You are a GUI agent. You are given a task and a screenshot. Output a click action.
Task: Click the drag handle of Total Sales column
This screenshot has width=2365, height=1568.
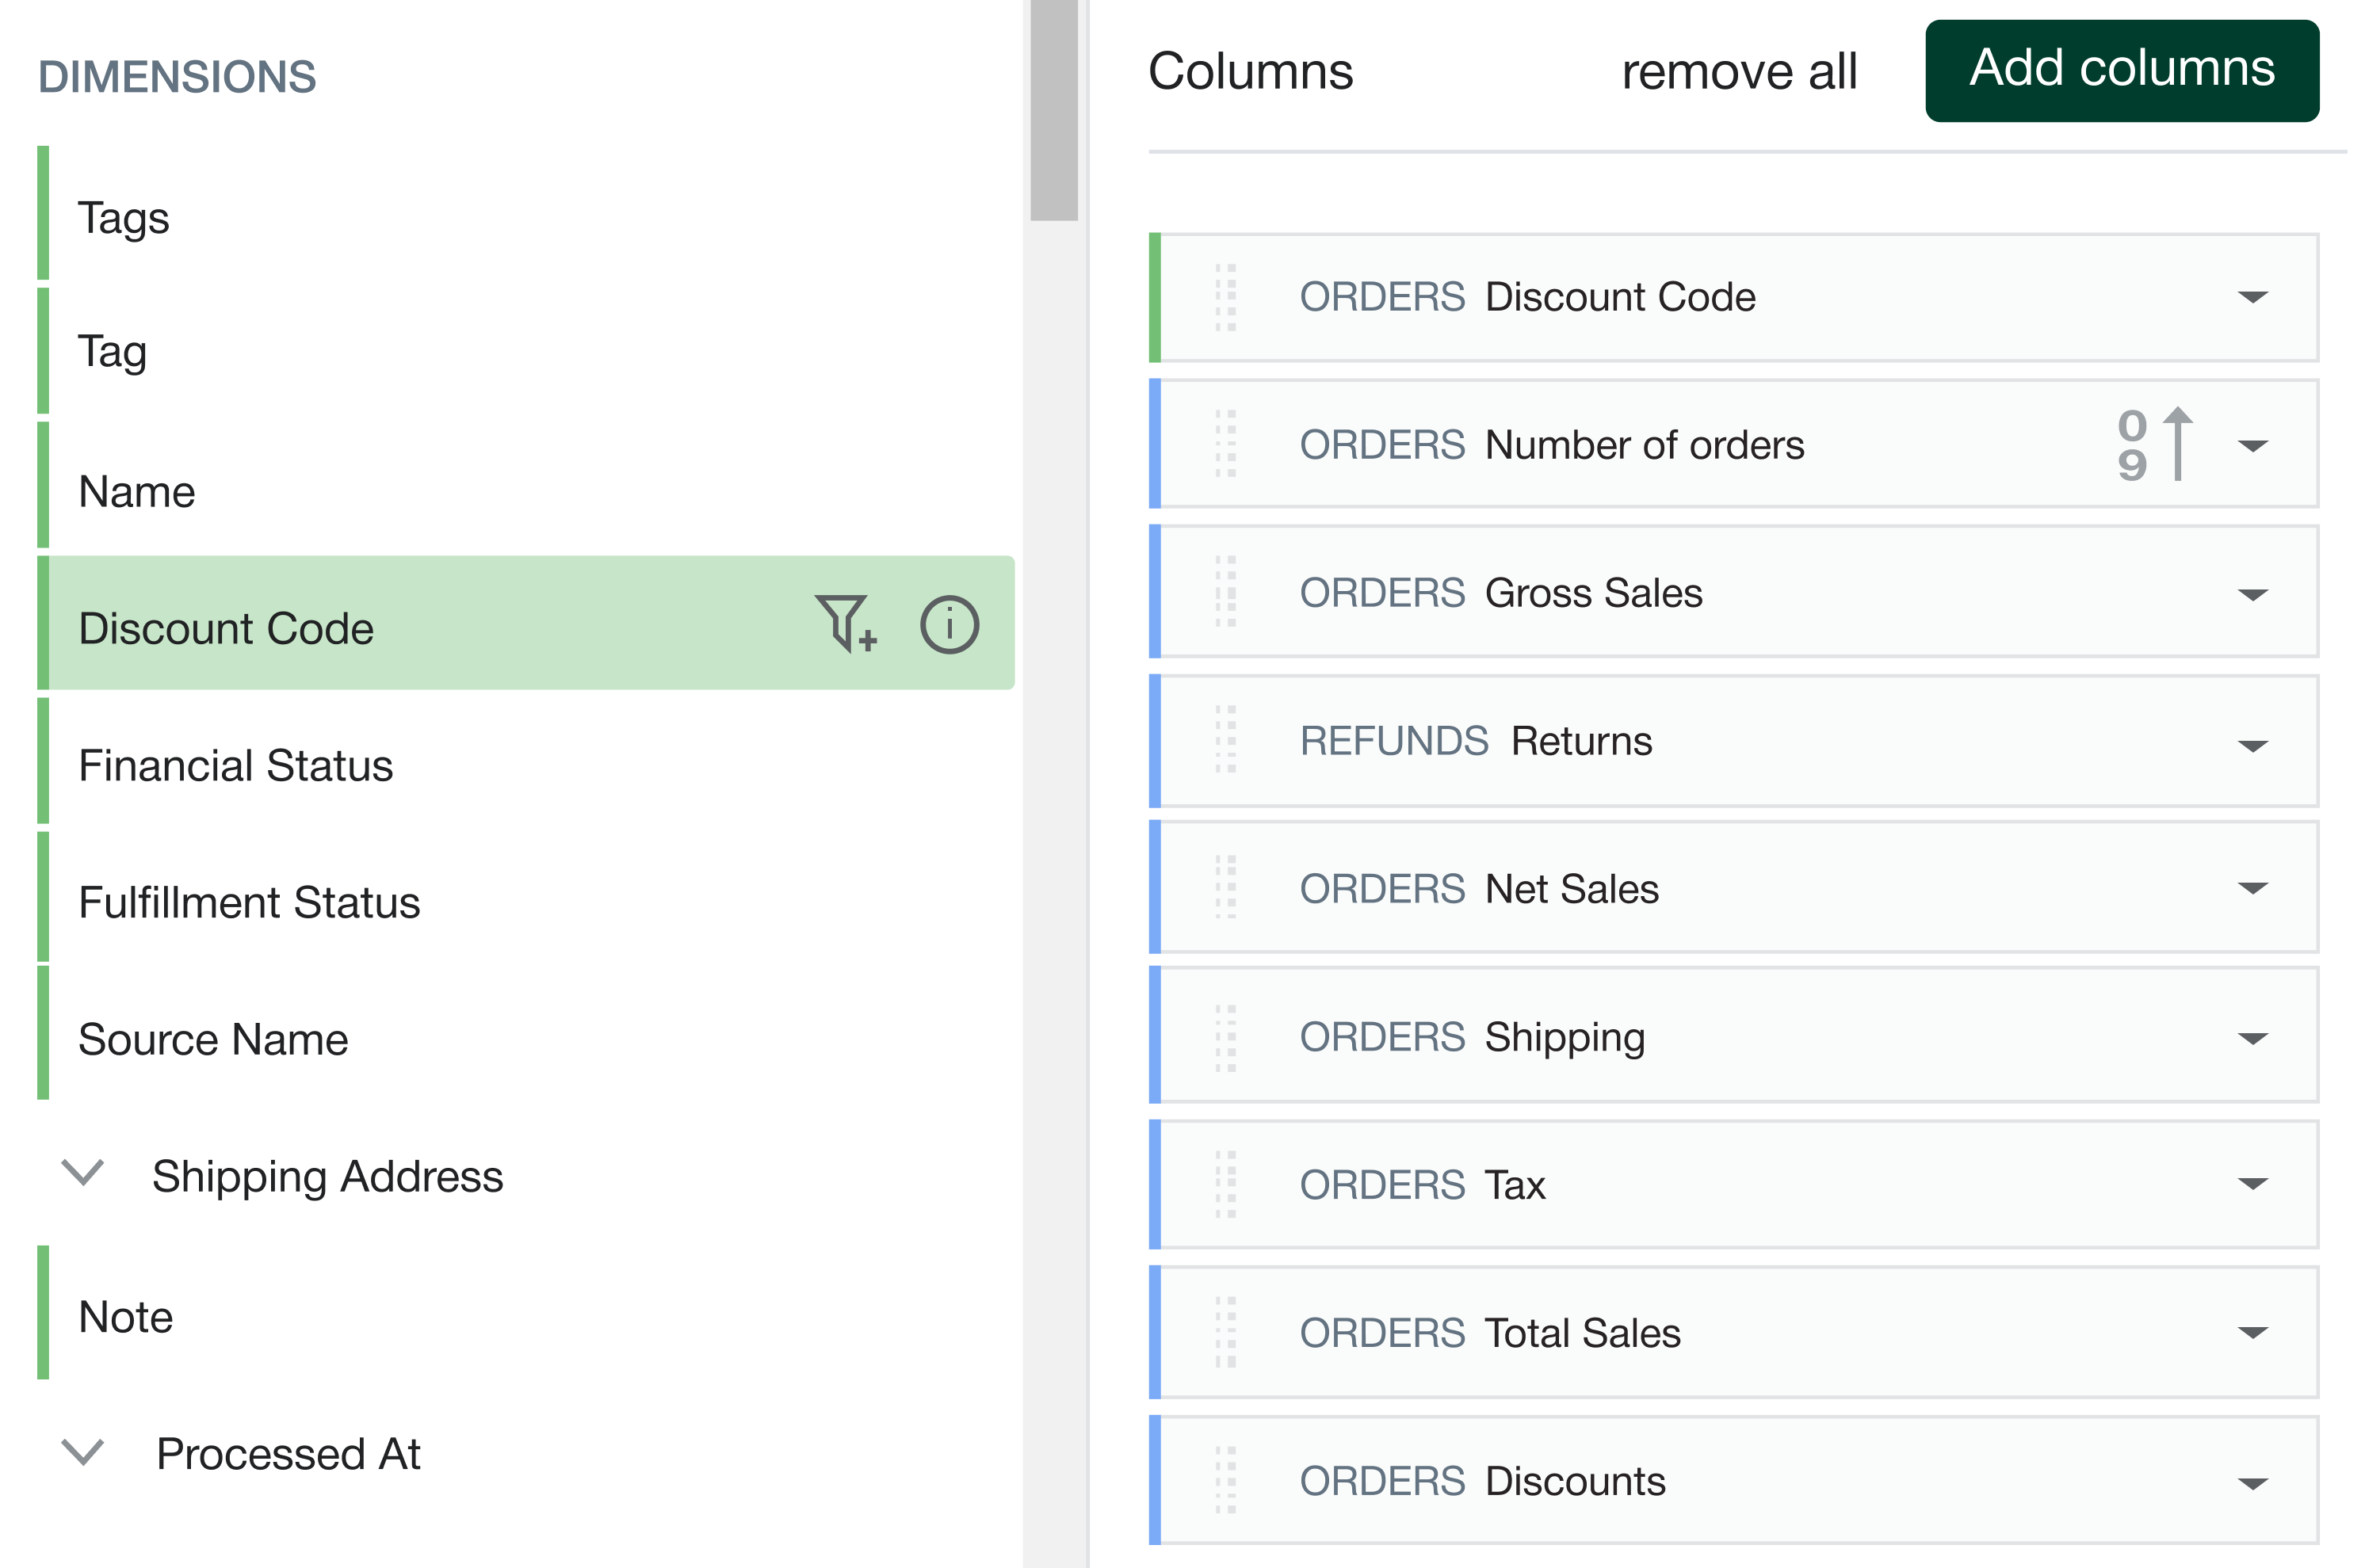(x=1225, y=1332)
